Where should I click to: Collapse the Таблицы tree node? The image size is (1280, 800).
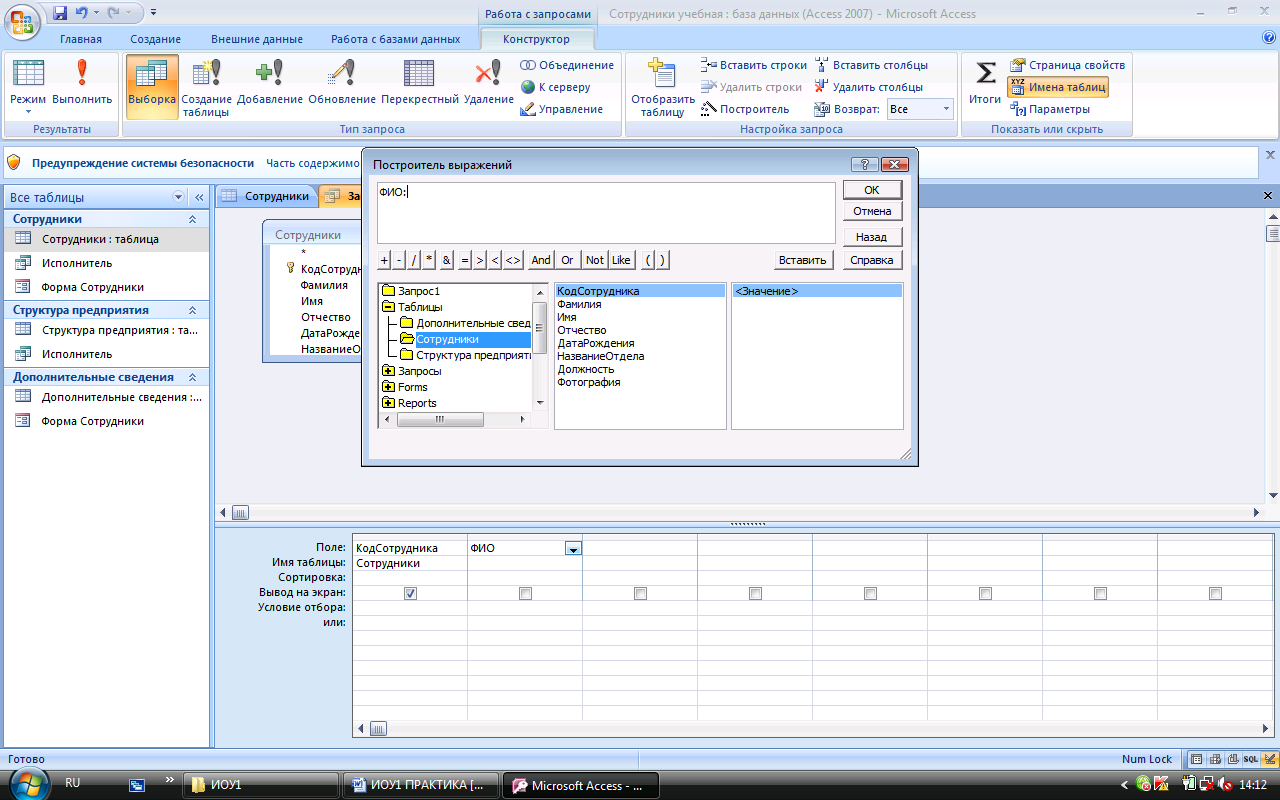388,307
